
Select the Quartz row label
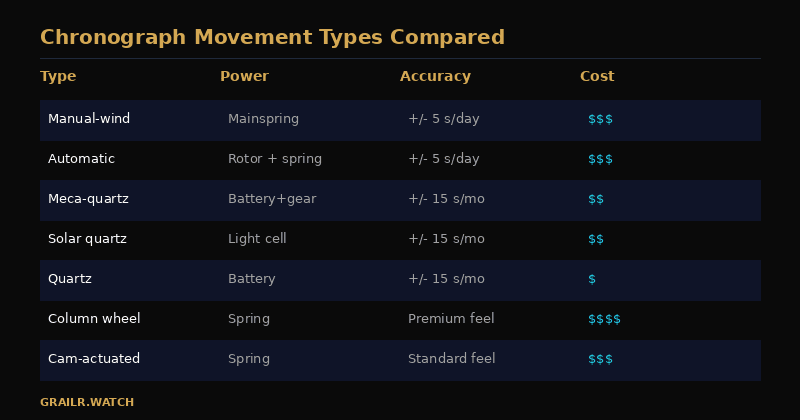(70, 279)
